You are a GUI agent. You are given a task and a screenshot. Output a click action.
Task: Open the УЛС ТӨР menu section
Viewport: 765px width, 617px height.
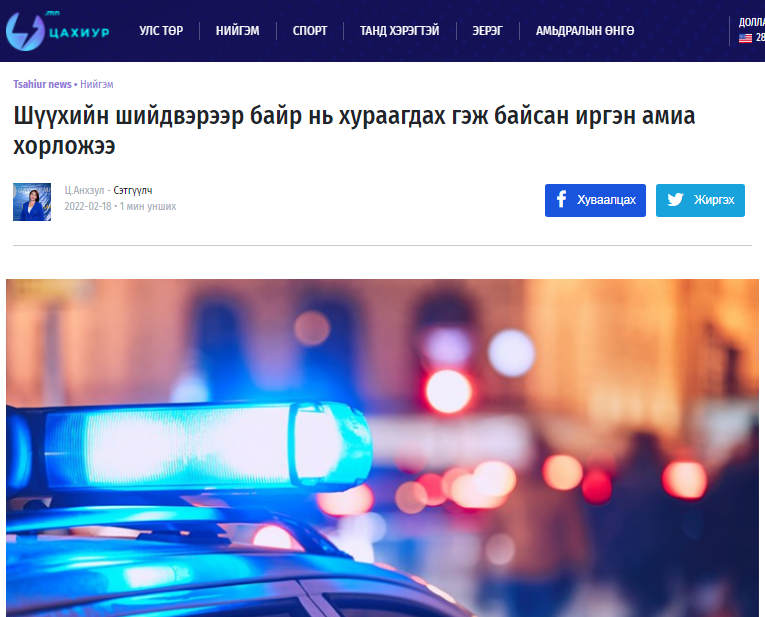coord(161,31)
